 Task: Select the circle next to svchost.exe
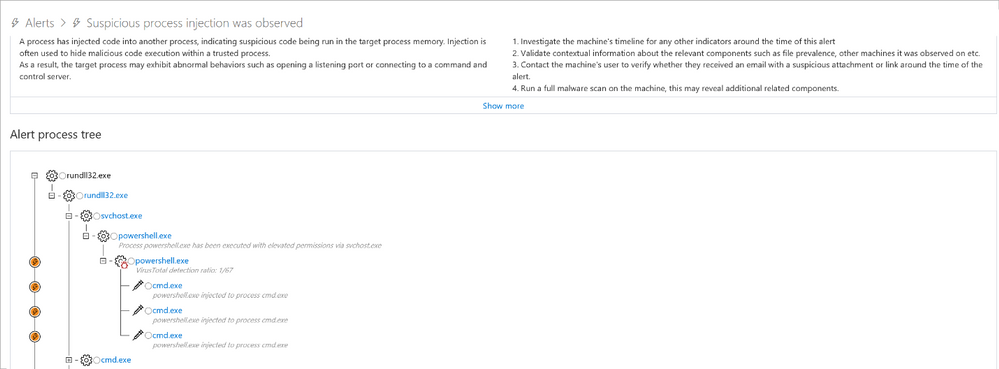click(x=97, y=217)
